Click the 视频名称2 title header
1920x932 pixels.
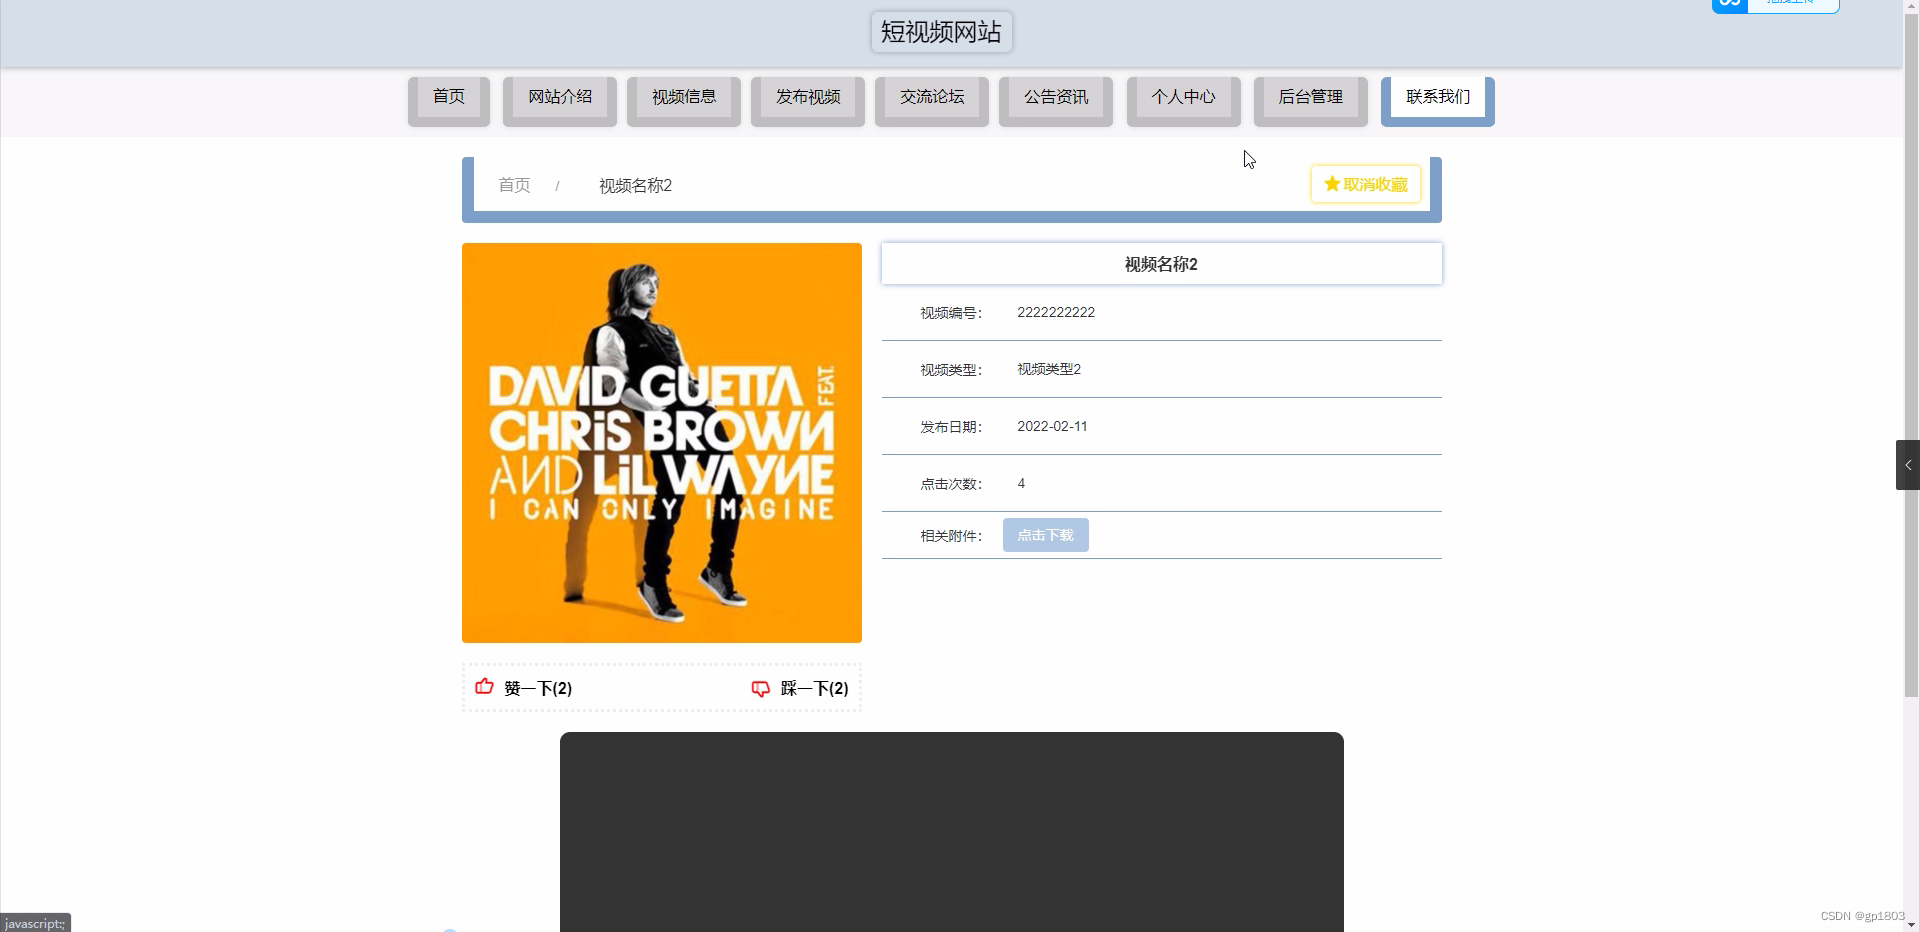[x=1162, y=264]
